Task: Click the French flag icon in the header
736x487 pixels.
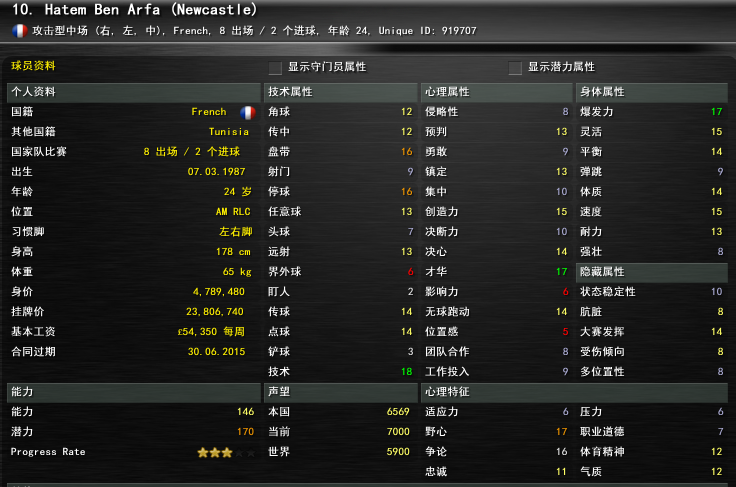Action: [x=19, y=31]
